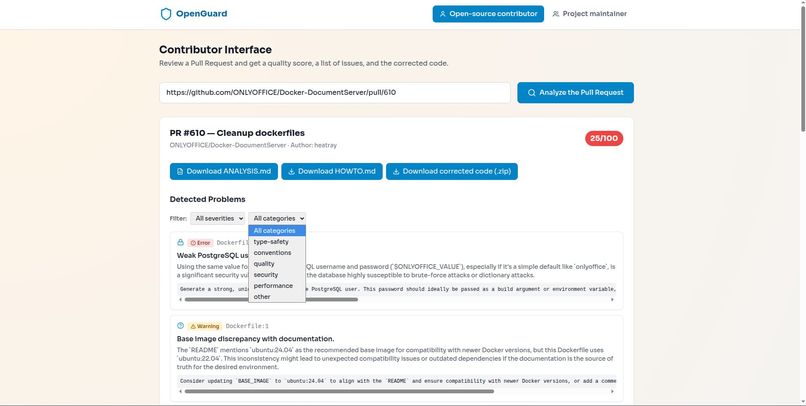
Task: Open the All severities filter dropdown
Action: pyautogui.click(x=217, y=218)
